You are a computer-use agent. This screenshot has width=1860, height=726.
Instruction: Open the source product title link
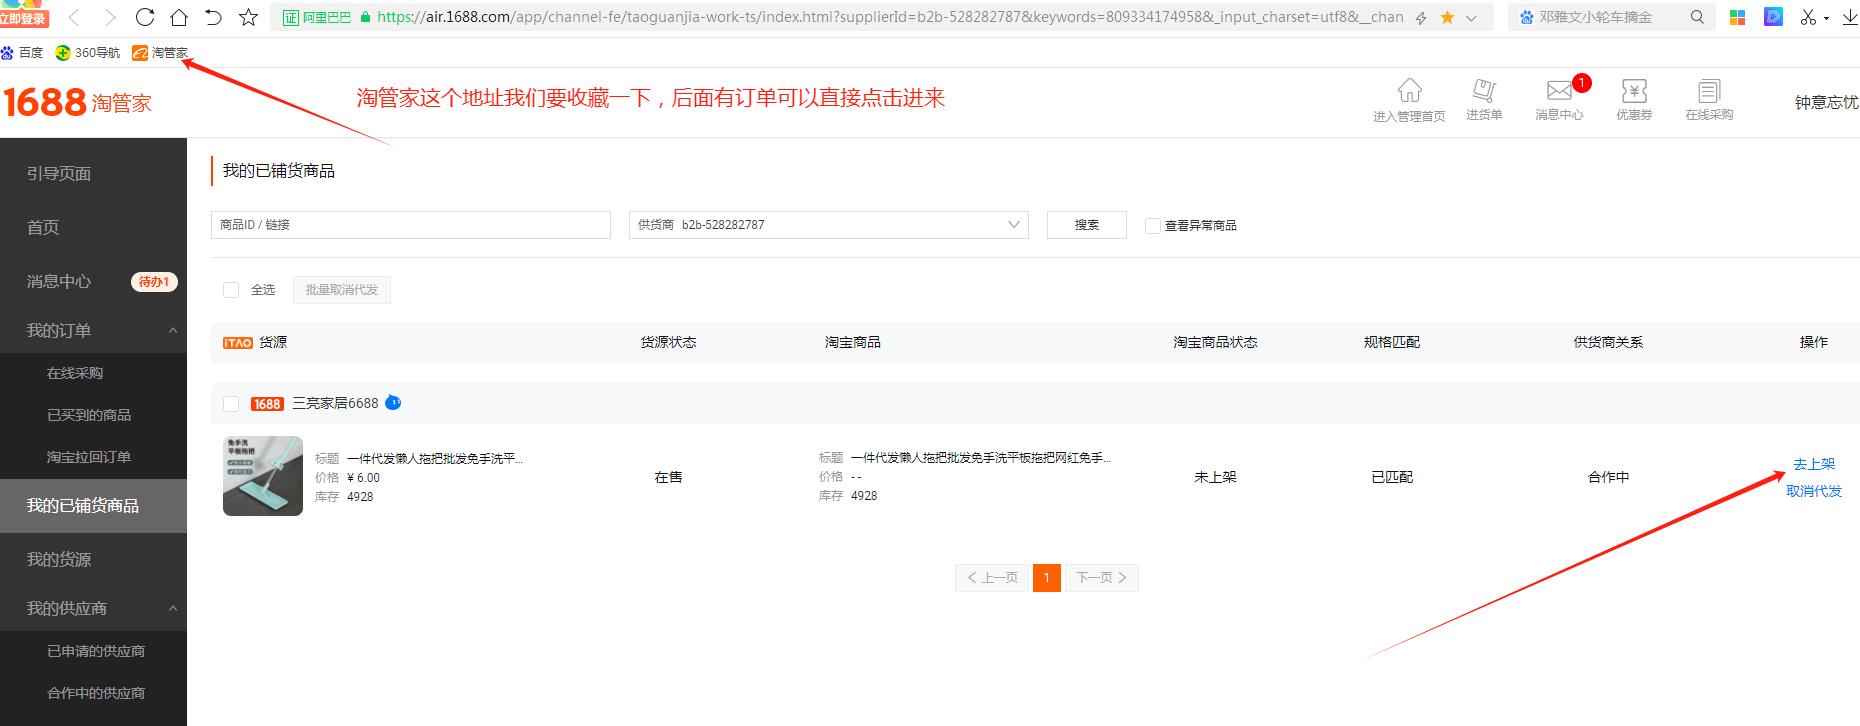coord(434,458)
